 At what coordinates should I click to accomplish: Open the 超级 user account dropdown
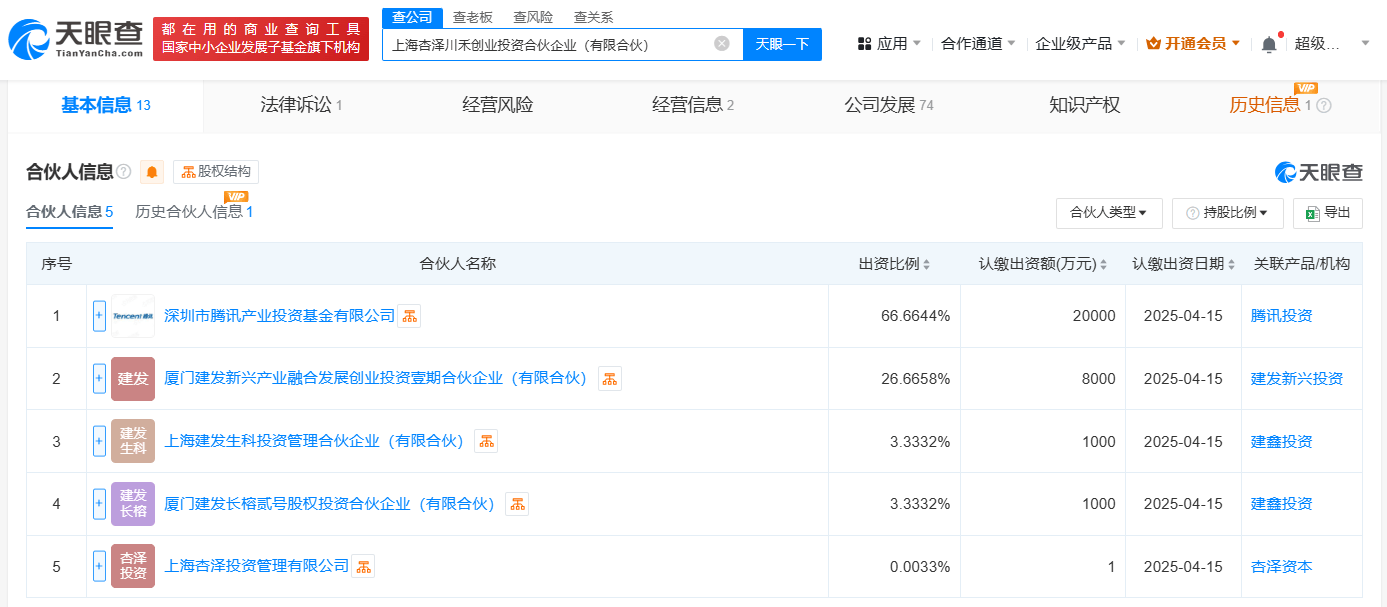point(1332,44)
